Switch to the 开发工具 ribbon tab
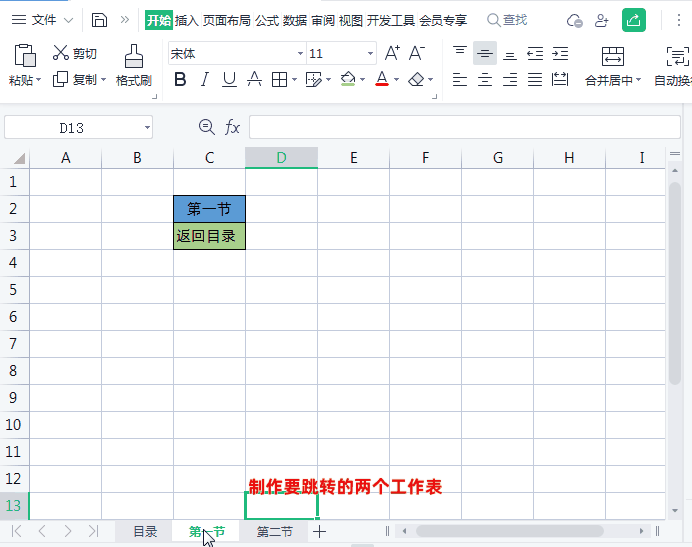692x547 pixels. 391,20
